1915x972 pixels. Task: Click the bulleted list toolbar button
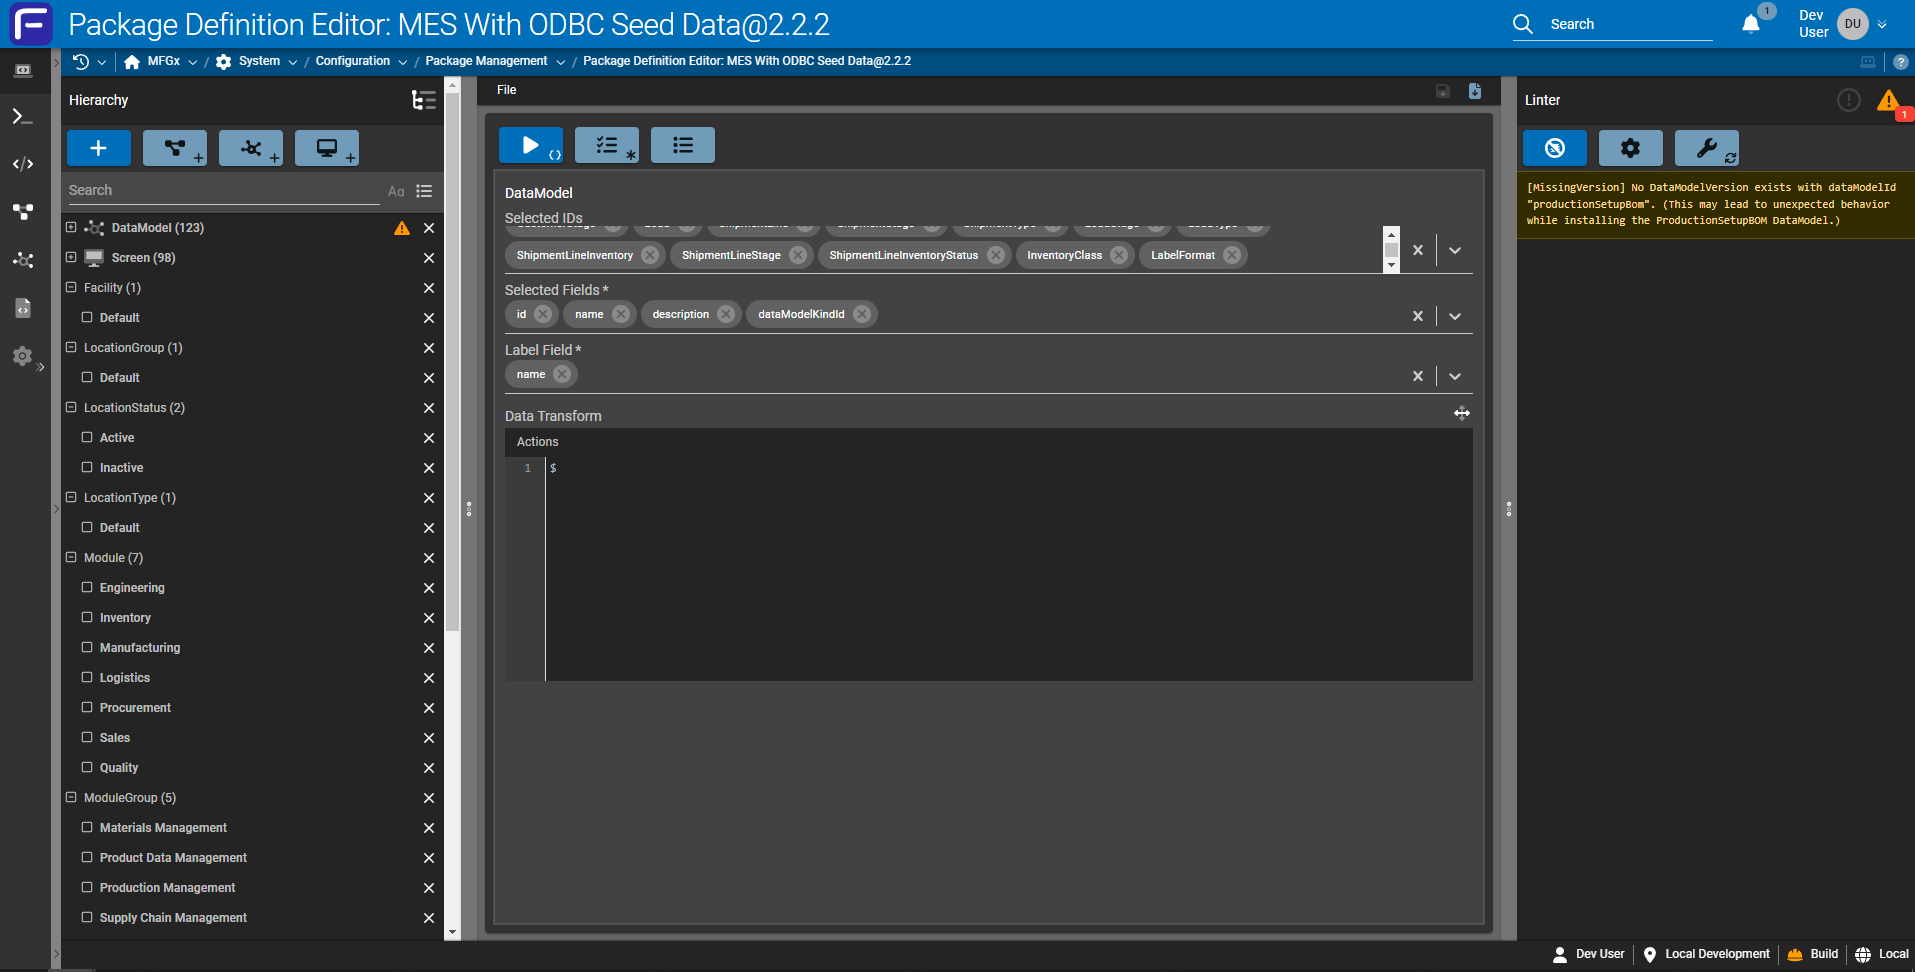pyautogui.click(x=683, y=145)
